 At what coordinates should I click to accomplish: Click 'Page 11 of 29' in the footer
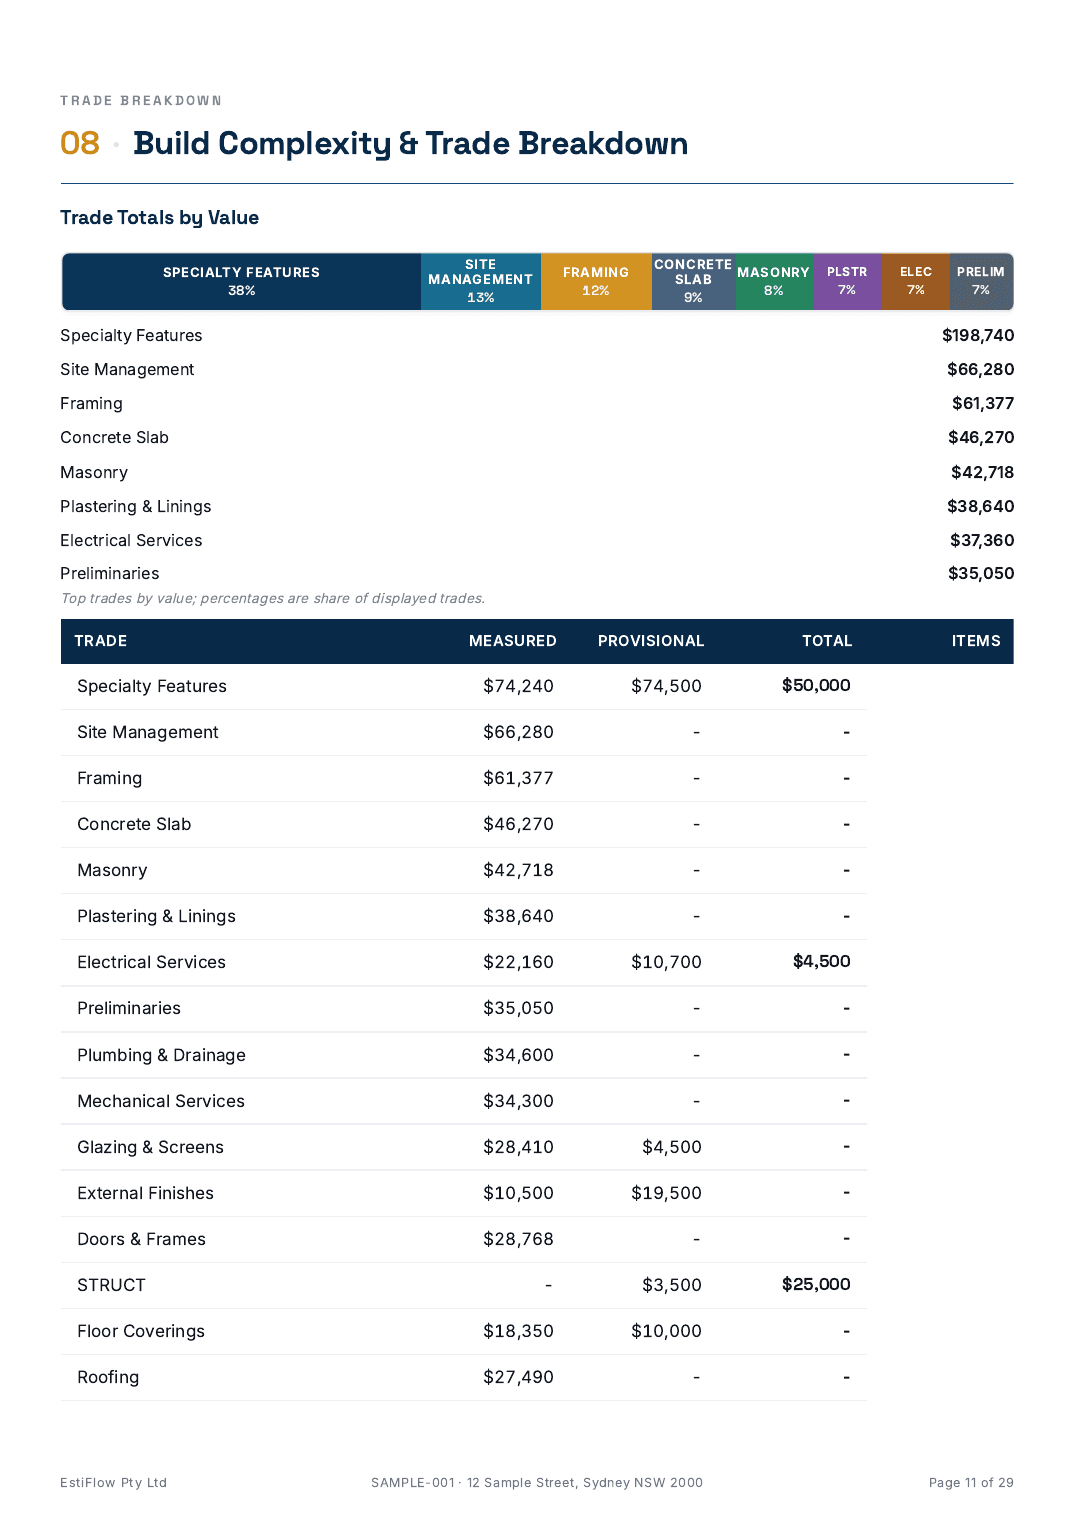point(971,1483)
